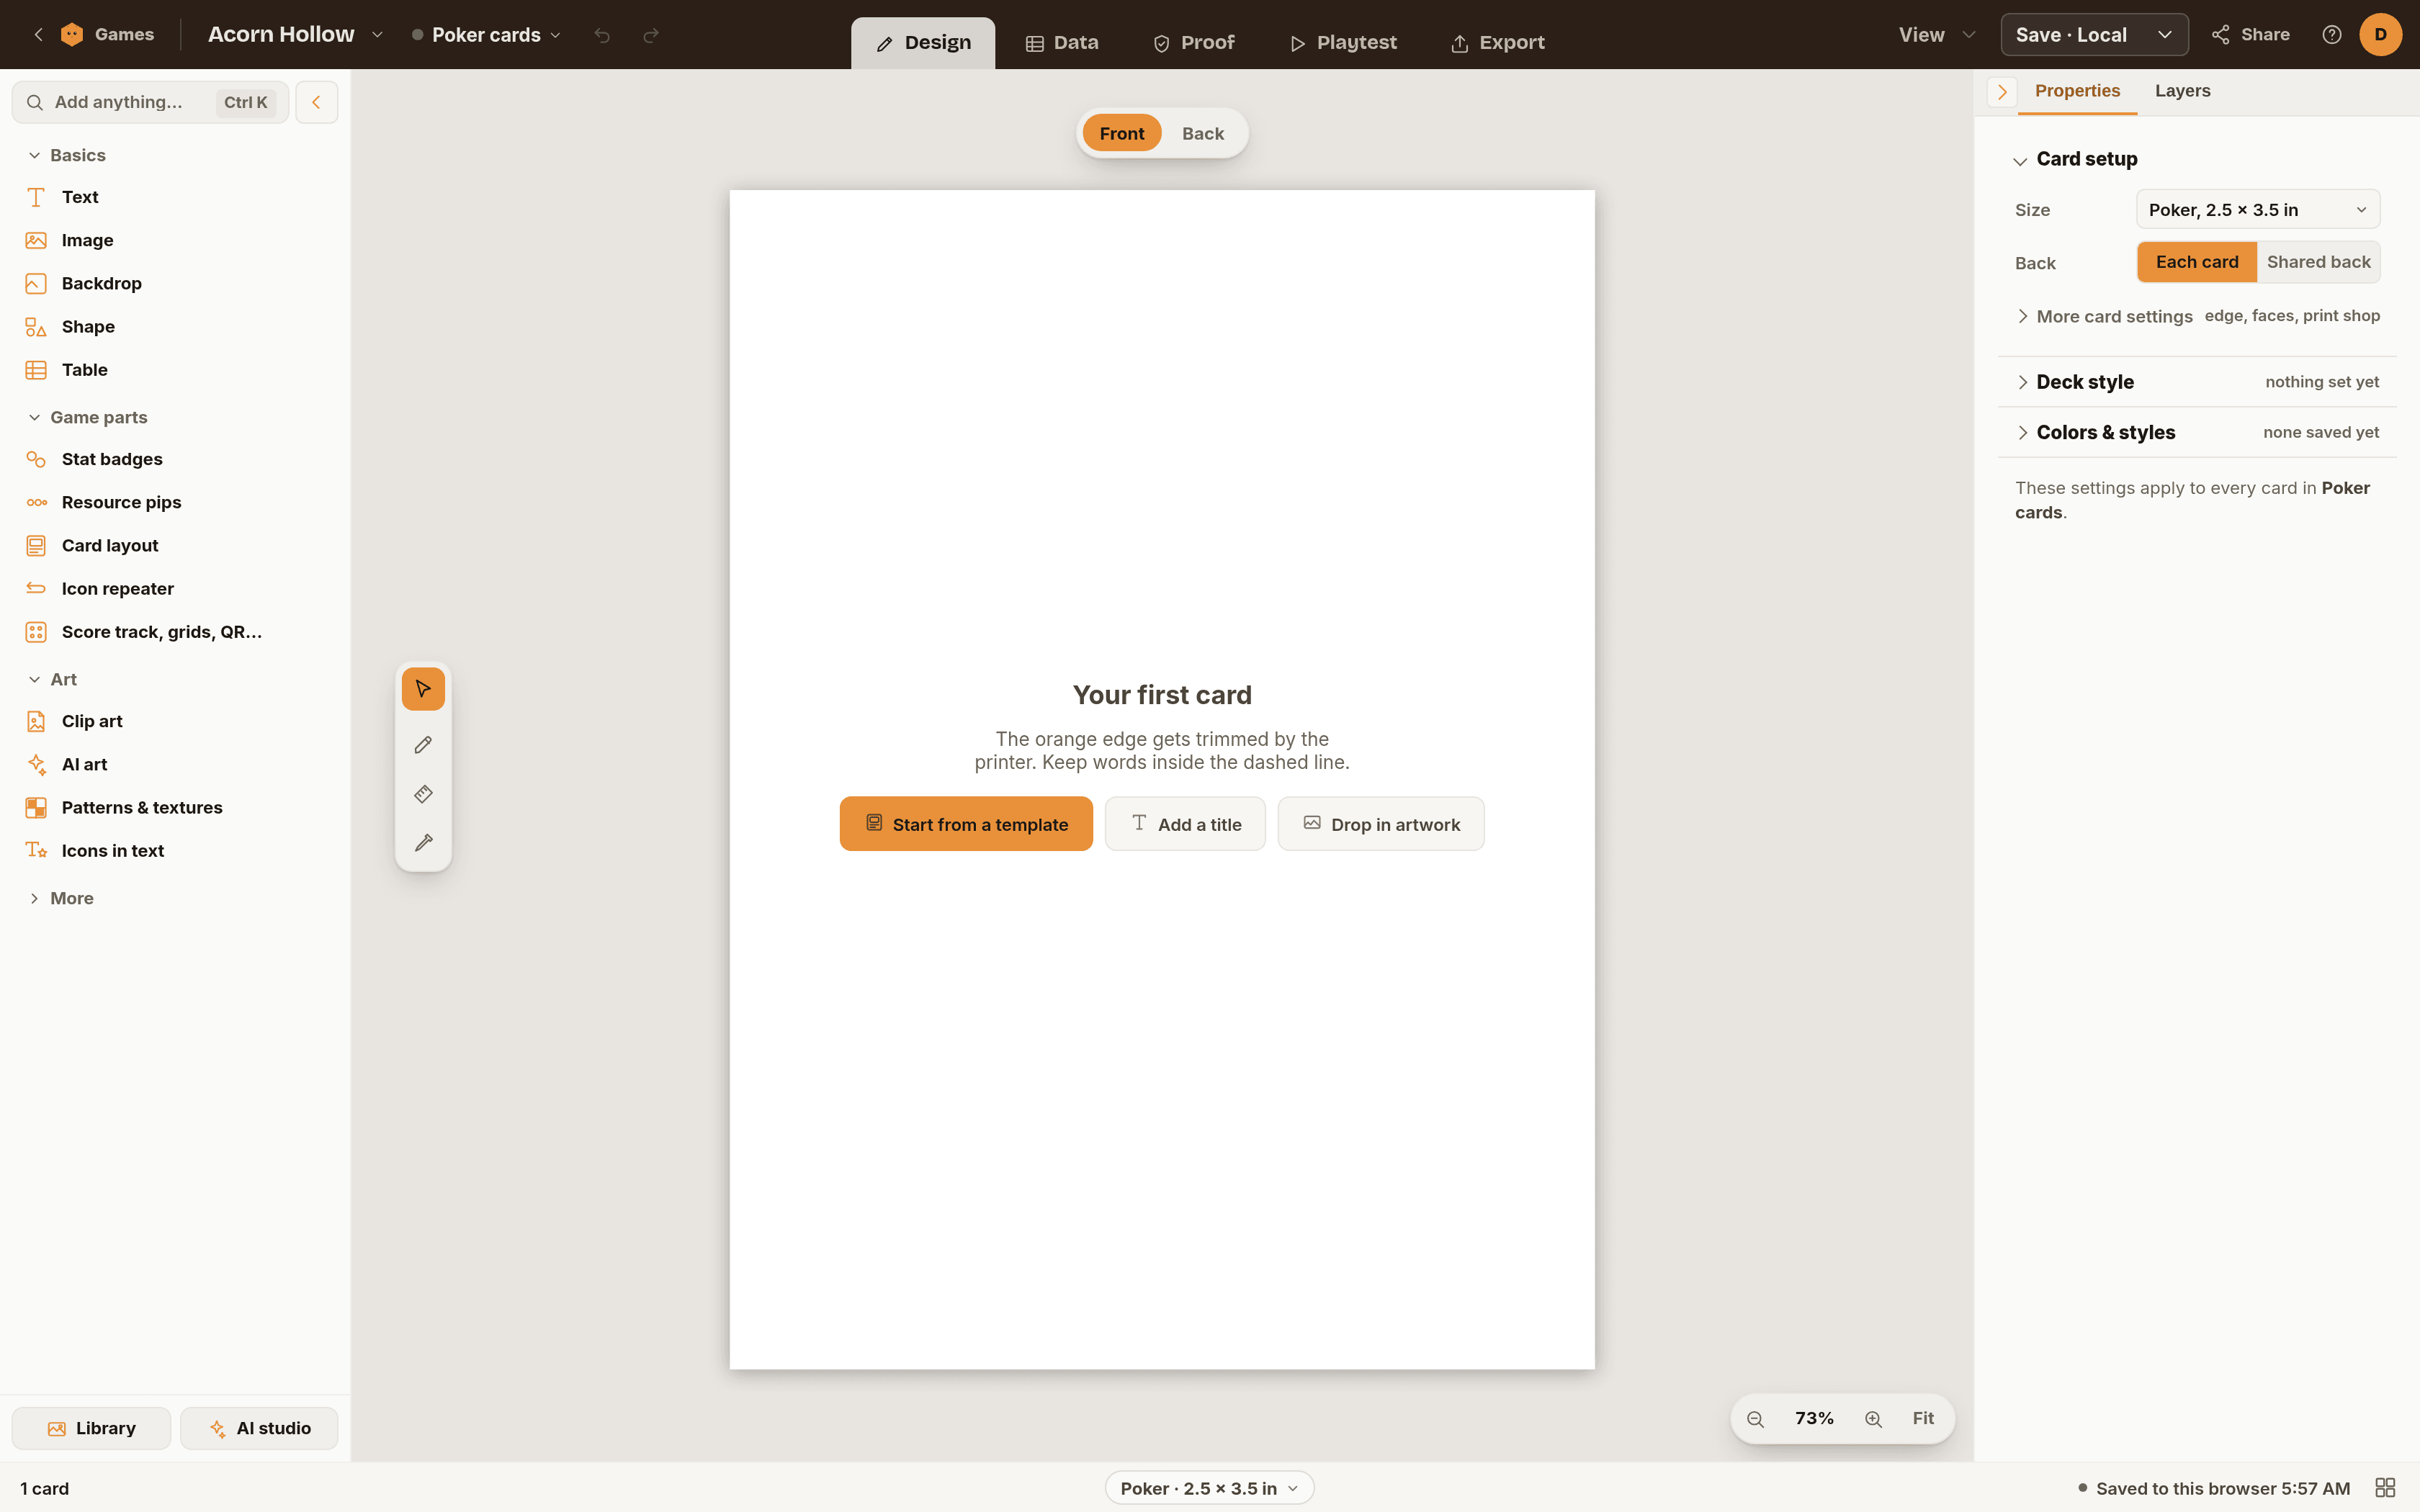
Task: Set back to Shared back
Action: [x=2318, y=262]
